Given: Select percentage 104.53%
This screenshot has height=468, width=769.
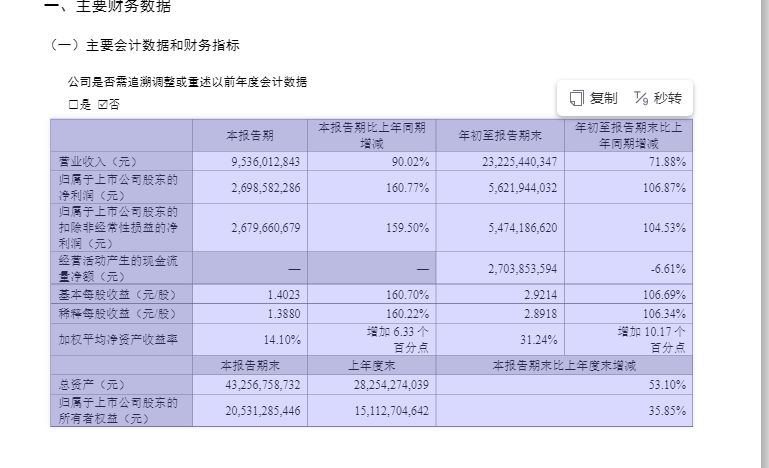Looking at the screenshot, I should click(664, 228).
